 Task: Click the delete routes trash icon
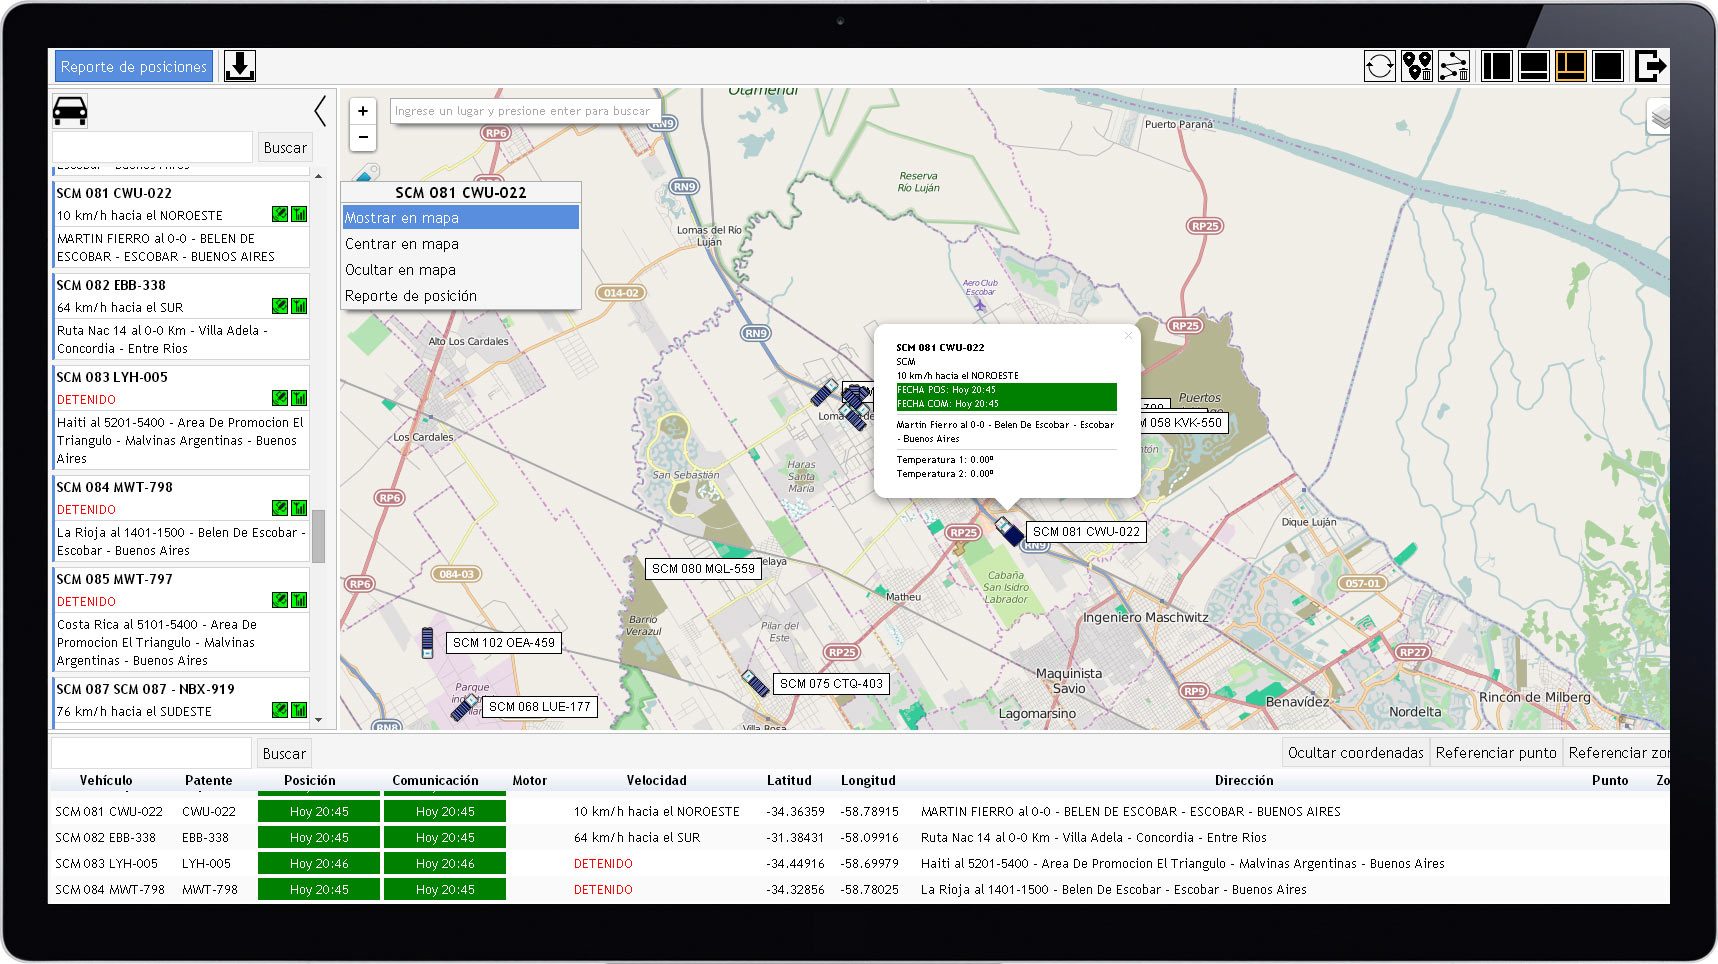point(1453,66)
